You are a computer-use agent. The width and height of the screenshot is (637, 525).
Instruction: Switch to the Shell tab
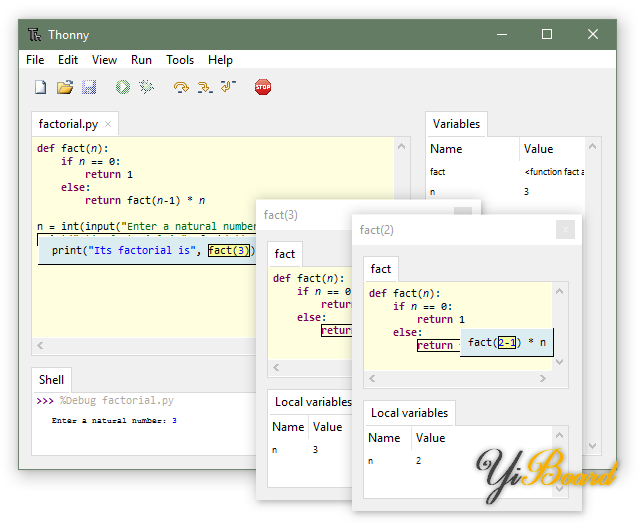51,379
